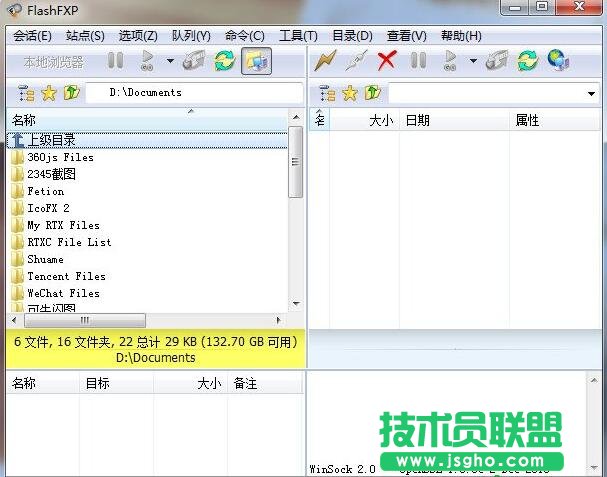Viewport: 607px width, 477px height.
Task: Click the log pane scroll up arrow
Action: [593, 380]
